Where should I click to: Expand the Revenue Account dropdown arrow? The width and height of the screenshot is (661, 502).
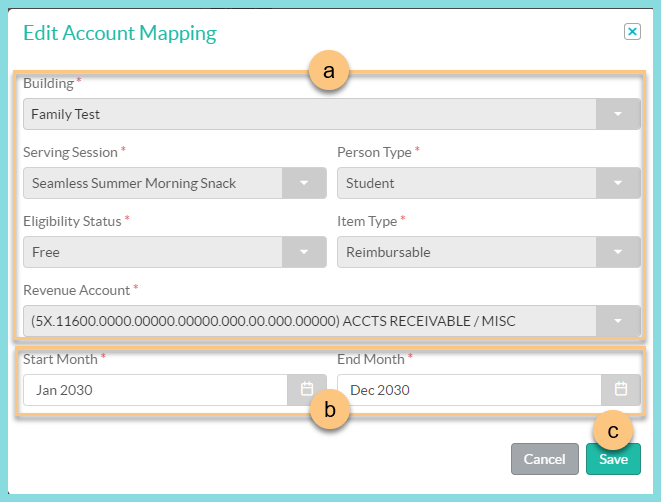(x=618, y=322)
